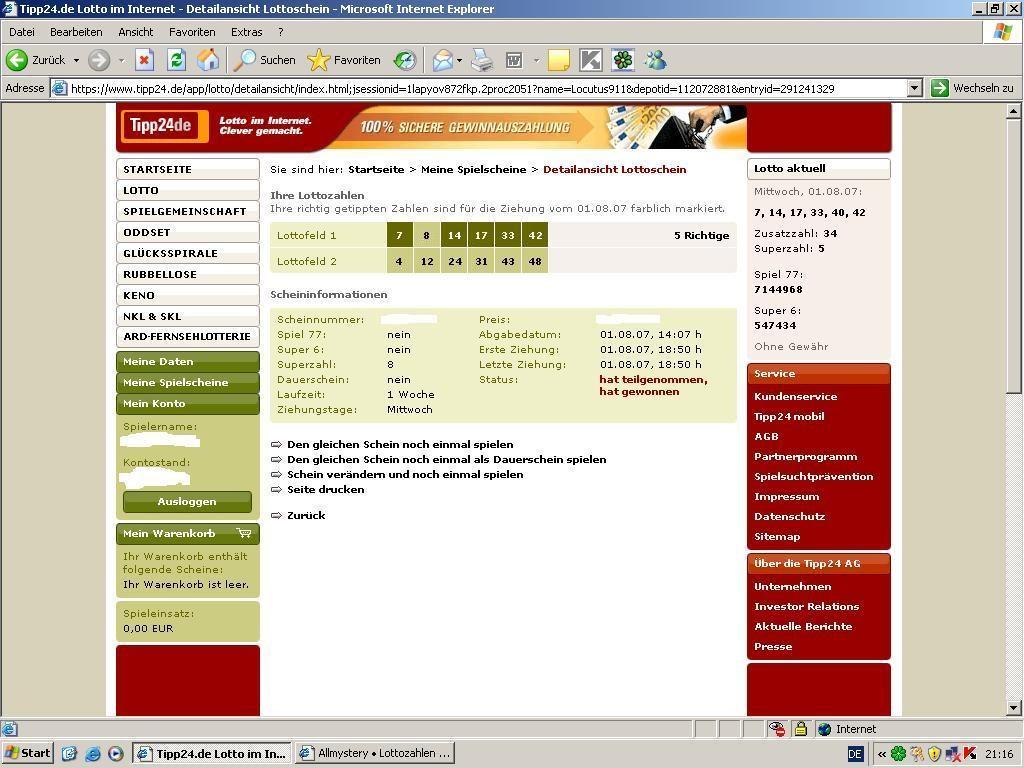Open SPIELGEMEINSCHAFT navigation item
Image resolution: width=1024 pixels, height=768 pixels.
point(187,211)
